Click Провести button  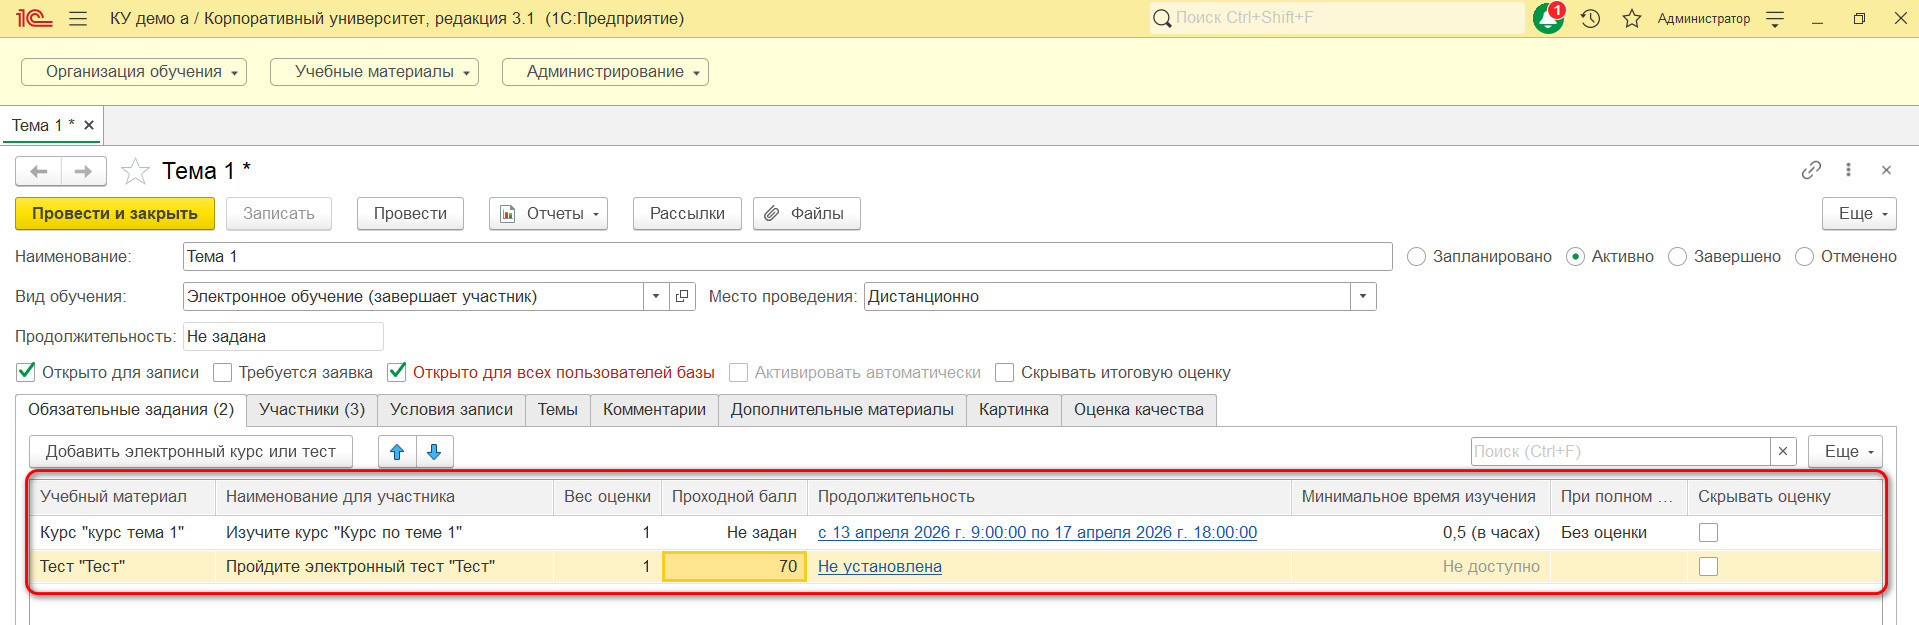click(410, 214)
